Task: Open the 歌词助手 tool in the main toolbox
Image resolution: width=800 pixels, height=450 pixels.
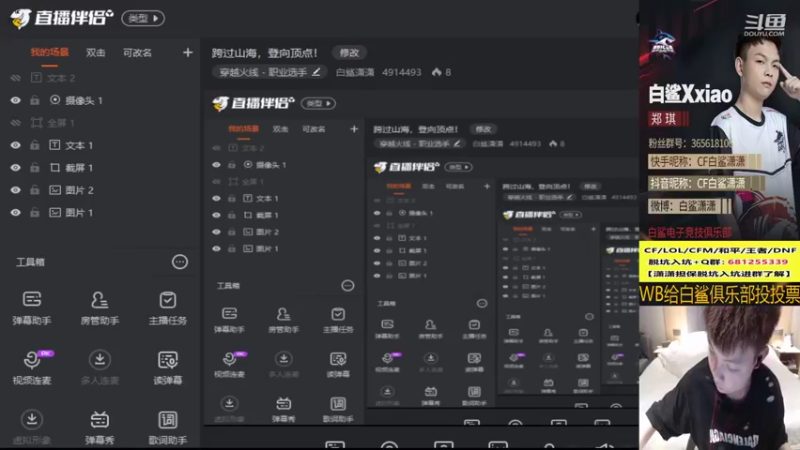Action: tap(167, 428)
